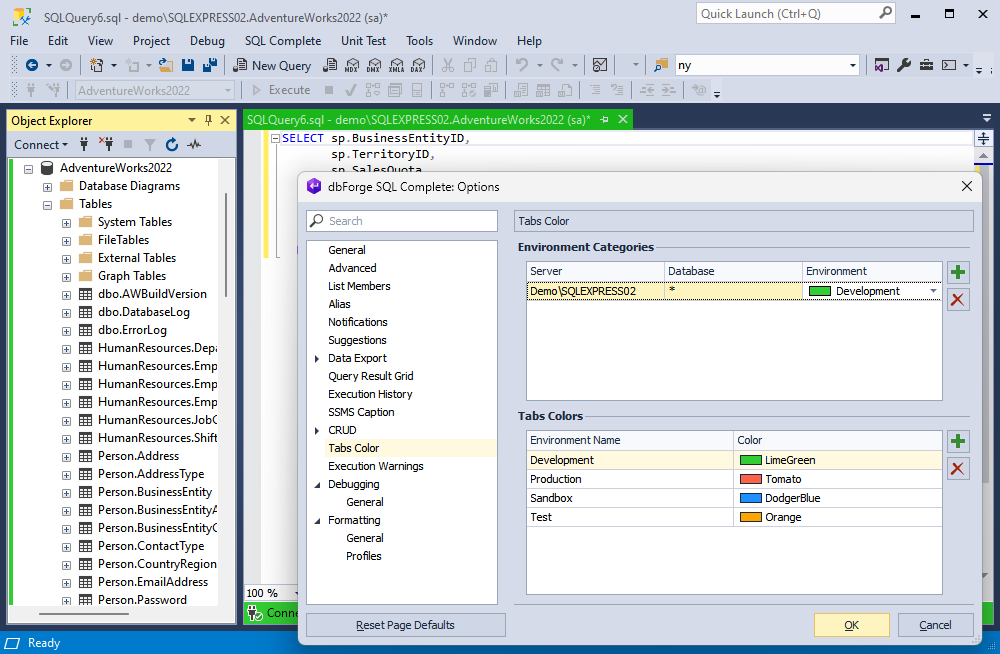The width and height of the screenshot is (1000, 654).
Task: Delete the selected environment category
Action: tap(958, 299)
